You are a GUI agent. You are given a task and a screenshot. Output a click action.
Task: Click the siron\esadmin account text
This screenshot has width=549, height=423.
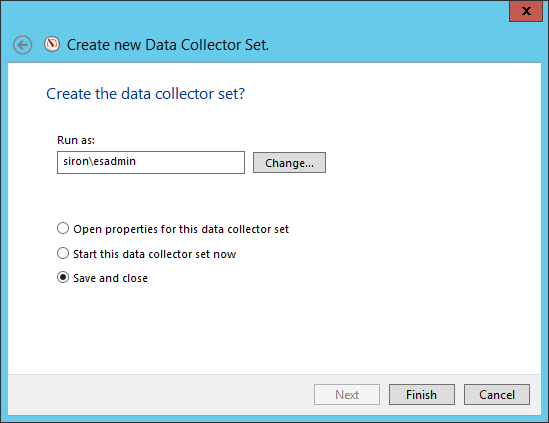[x=99, y=161]
